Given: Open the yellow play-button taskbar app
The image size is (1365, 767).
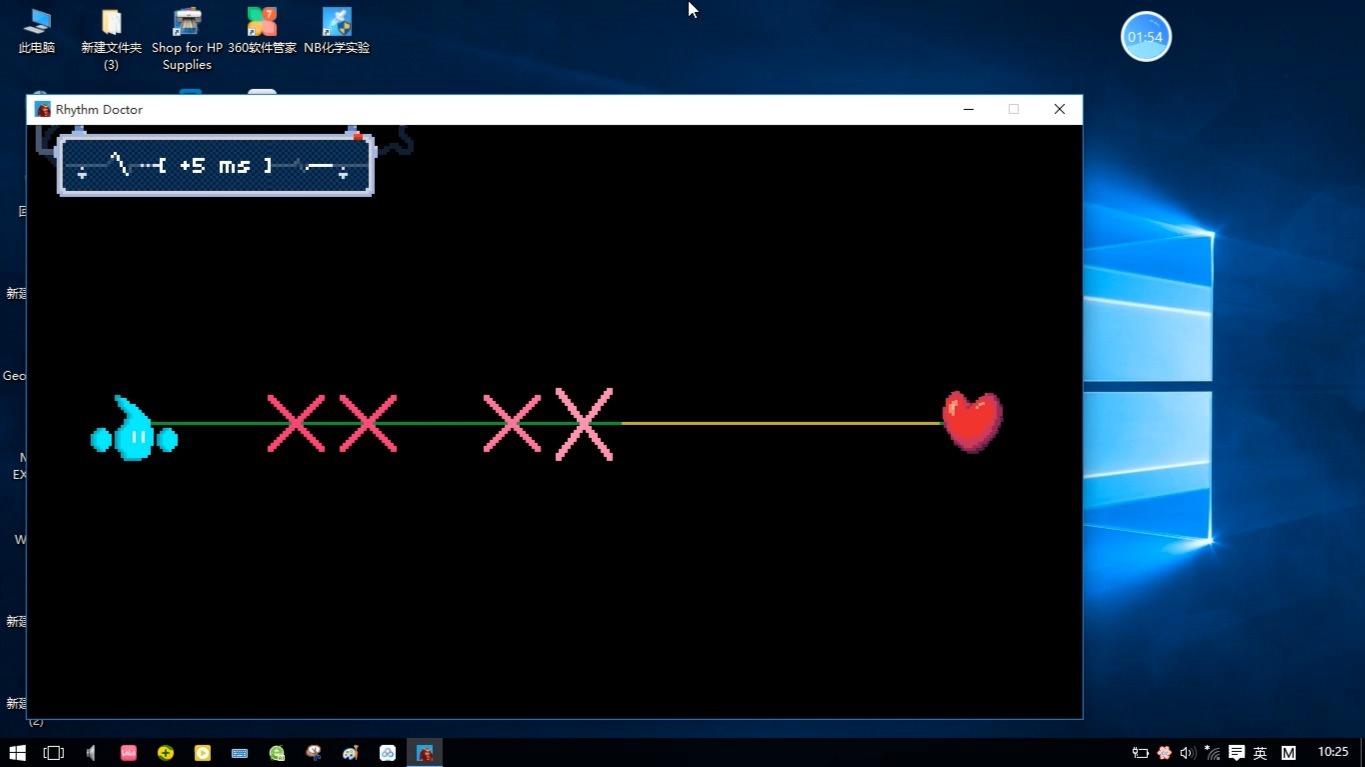Looking at the screenshot, I should pyautogui.click(x=203, y=753).
